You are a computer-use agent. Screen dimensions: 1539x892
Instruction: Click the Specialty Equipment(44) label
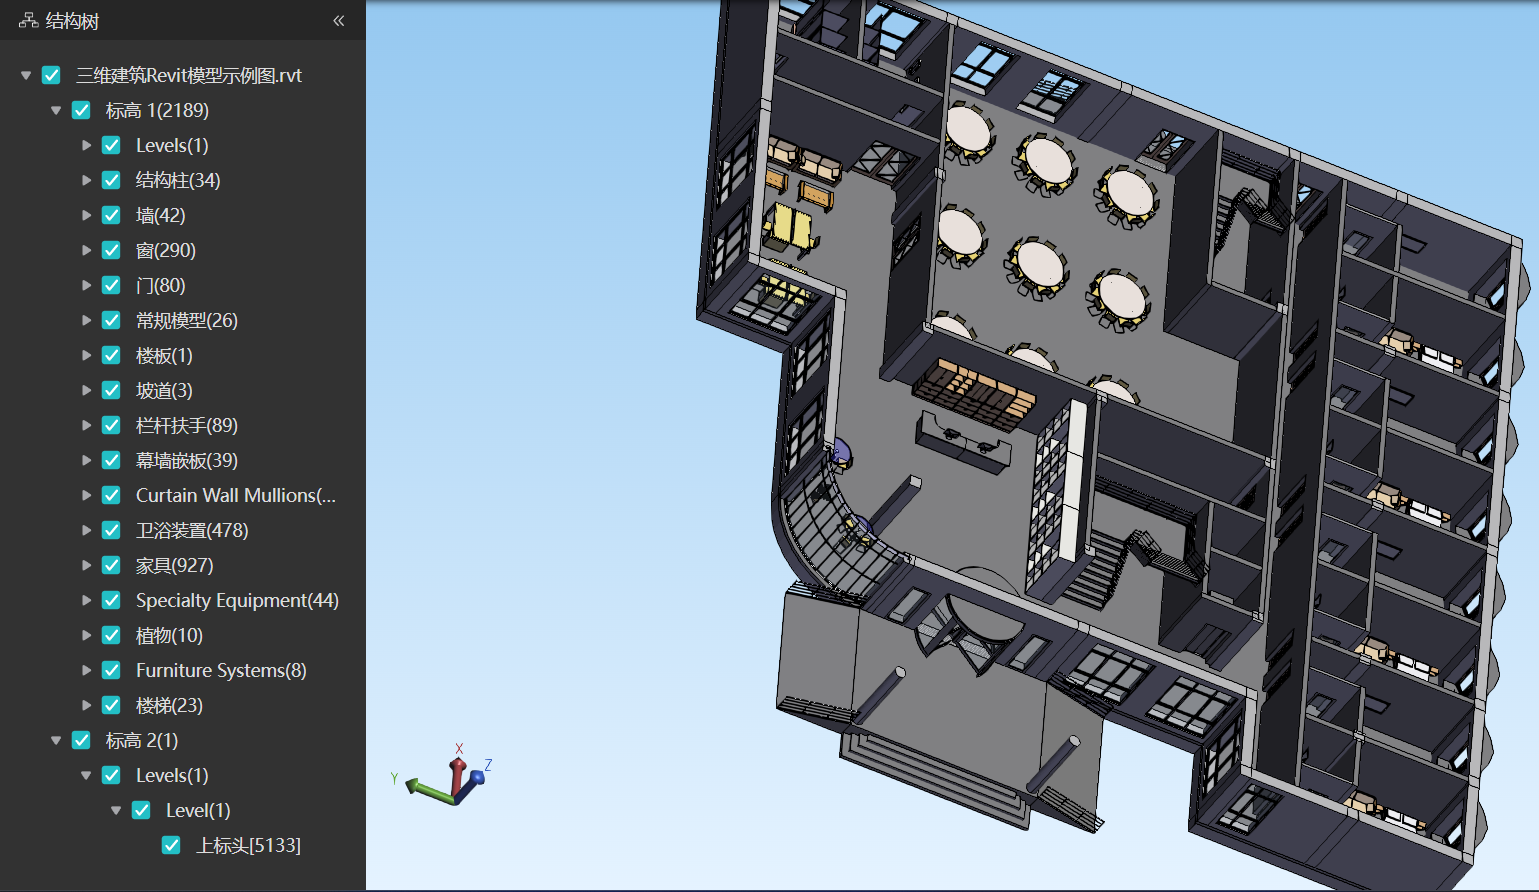tap(237, 600)
